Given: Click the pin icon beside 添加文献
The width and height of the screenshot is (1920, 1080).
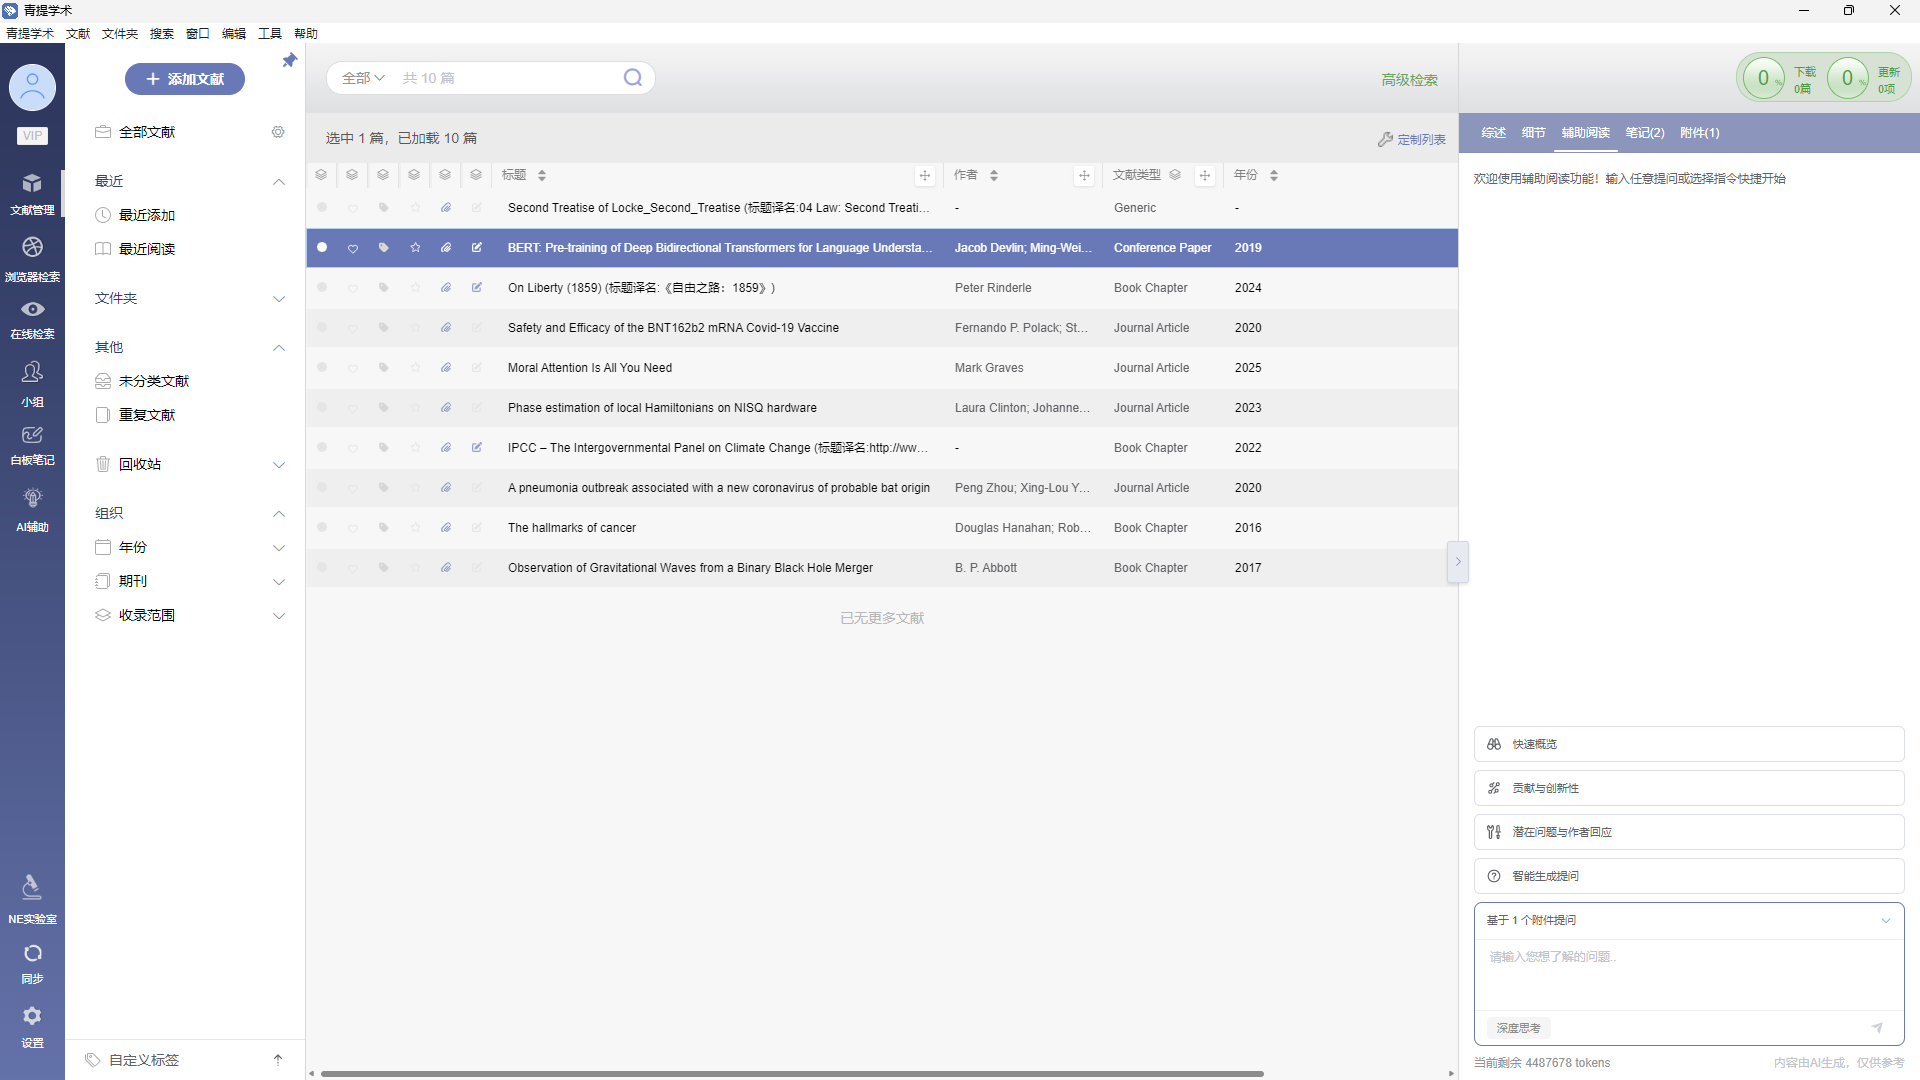Looking at the screenshot, I should click(289, 61).
